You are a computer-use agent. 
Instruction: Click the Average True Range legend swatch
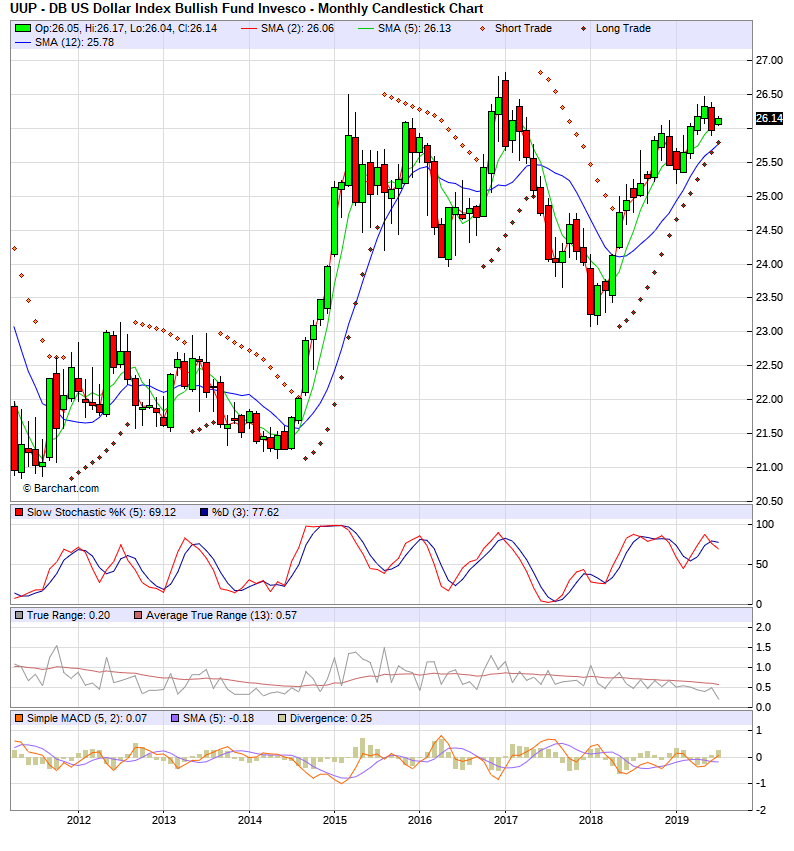tap(138, 615)
